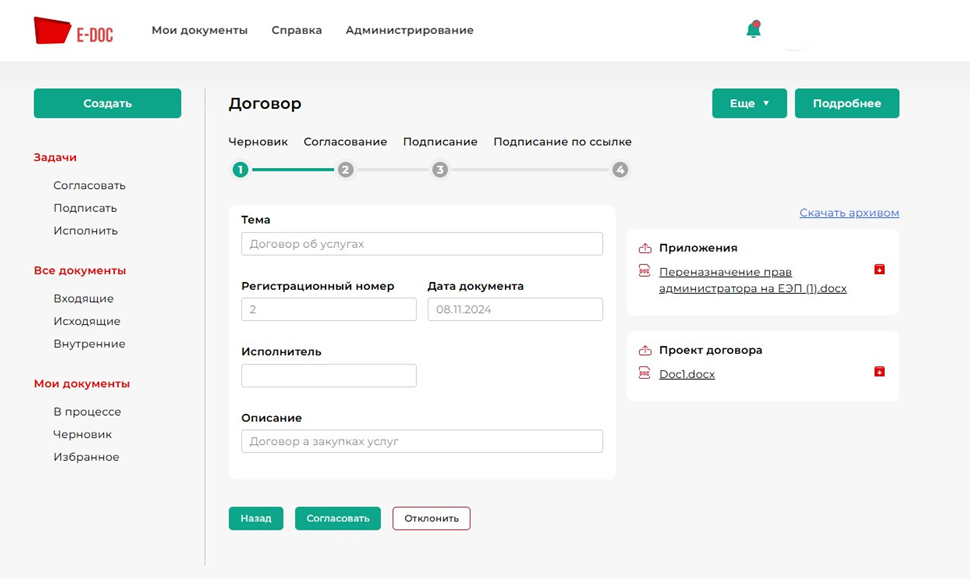The height and width of the screenshot is (579, 970).
Task: Click the Тема input field
Action: pos(422,244)
